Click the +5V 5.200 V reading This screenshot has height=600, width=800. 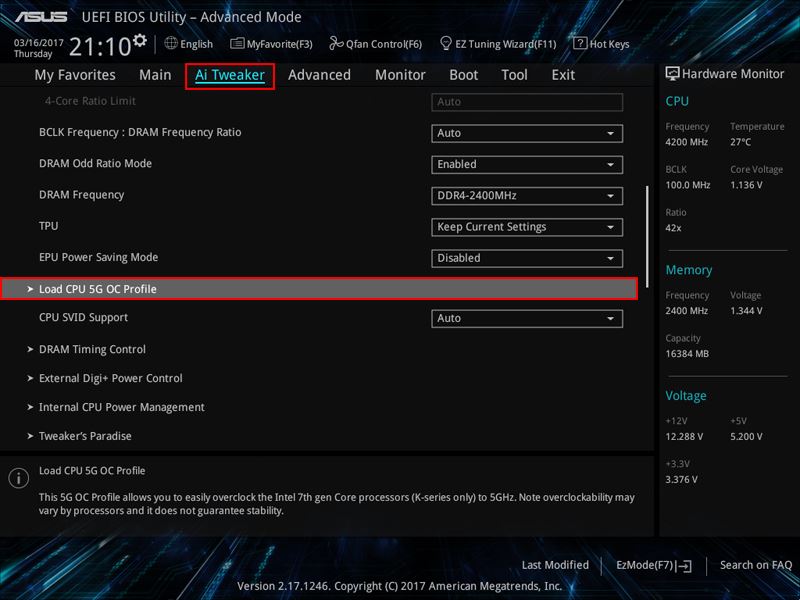746,437
